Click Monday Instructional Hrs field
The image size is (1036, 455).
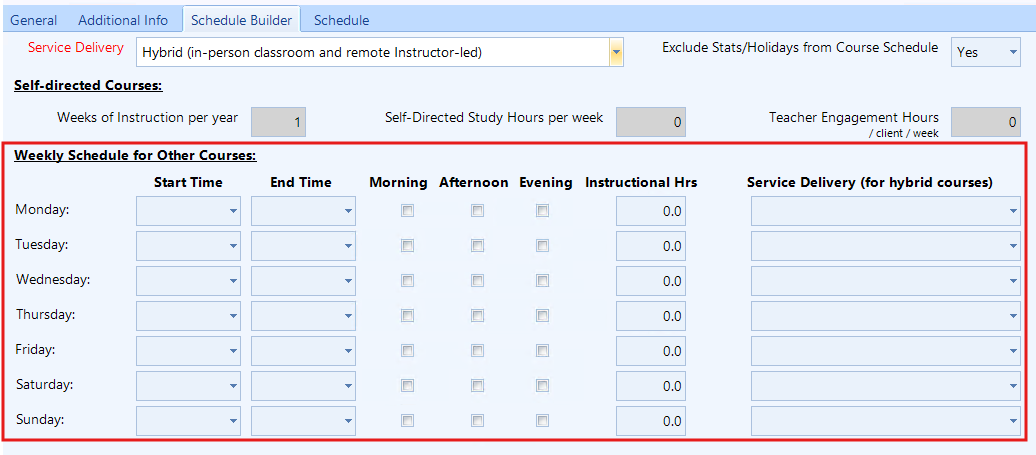pyautogui.click(x=651, y=211)
